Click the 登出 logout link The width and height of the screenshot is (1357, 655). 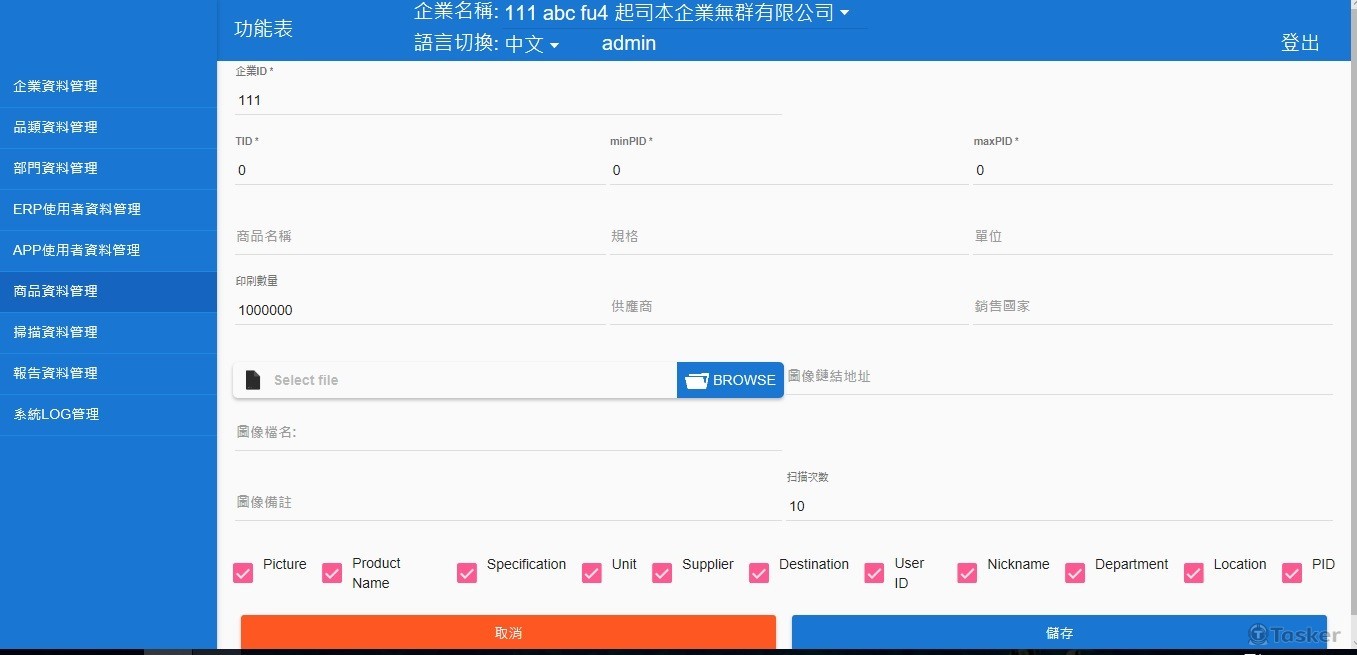point(1300,43)
